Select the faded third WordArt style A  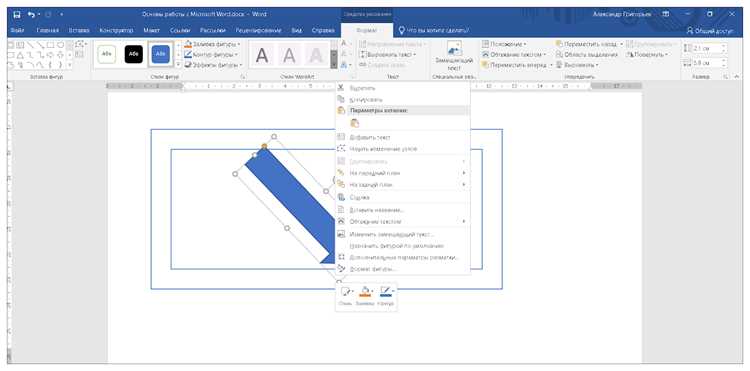pos(316,55)
